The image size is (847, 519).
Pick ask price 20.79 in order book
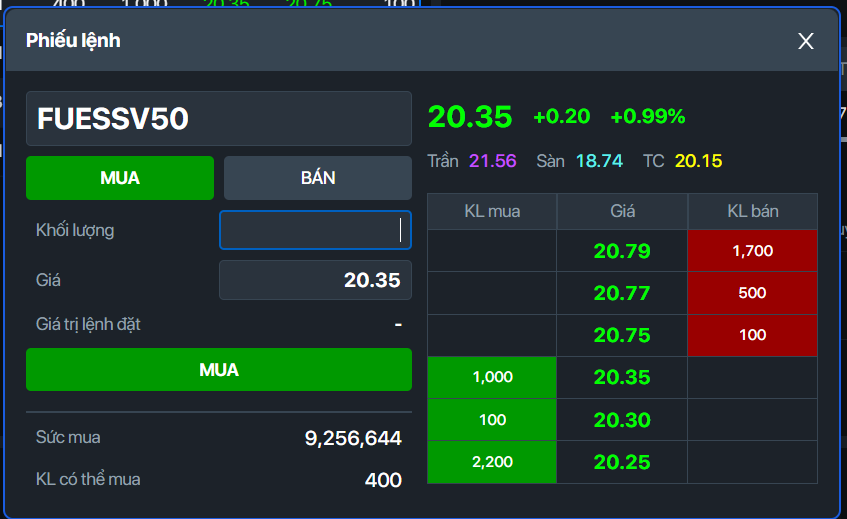[x=622, y=251]
